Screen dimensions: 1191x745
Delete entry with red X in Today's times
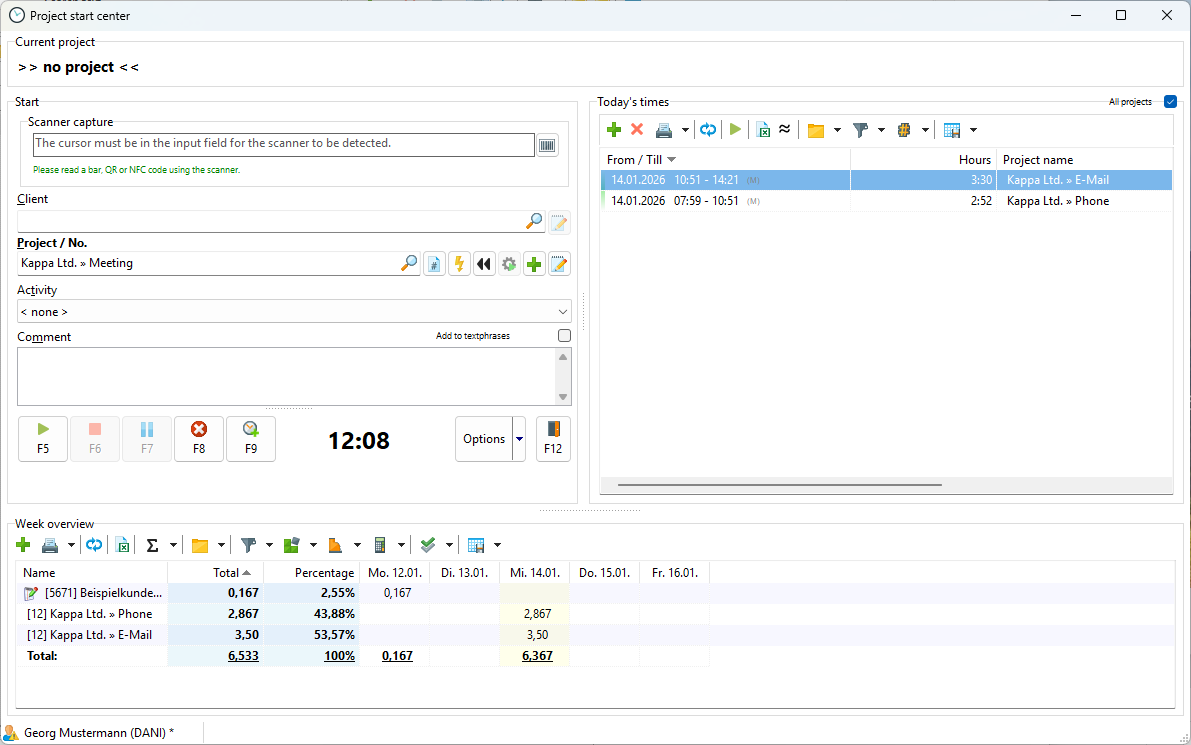[637, 130]
